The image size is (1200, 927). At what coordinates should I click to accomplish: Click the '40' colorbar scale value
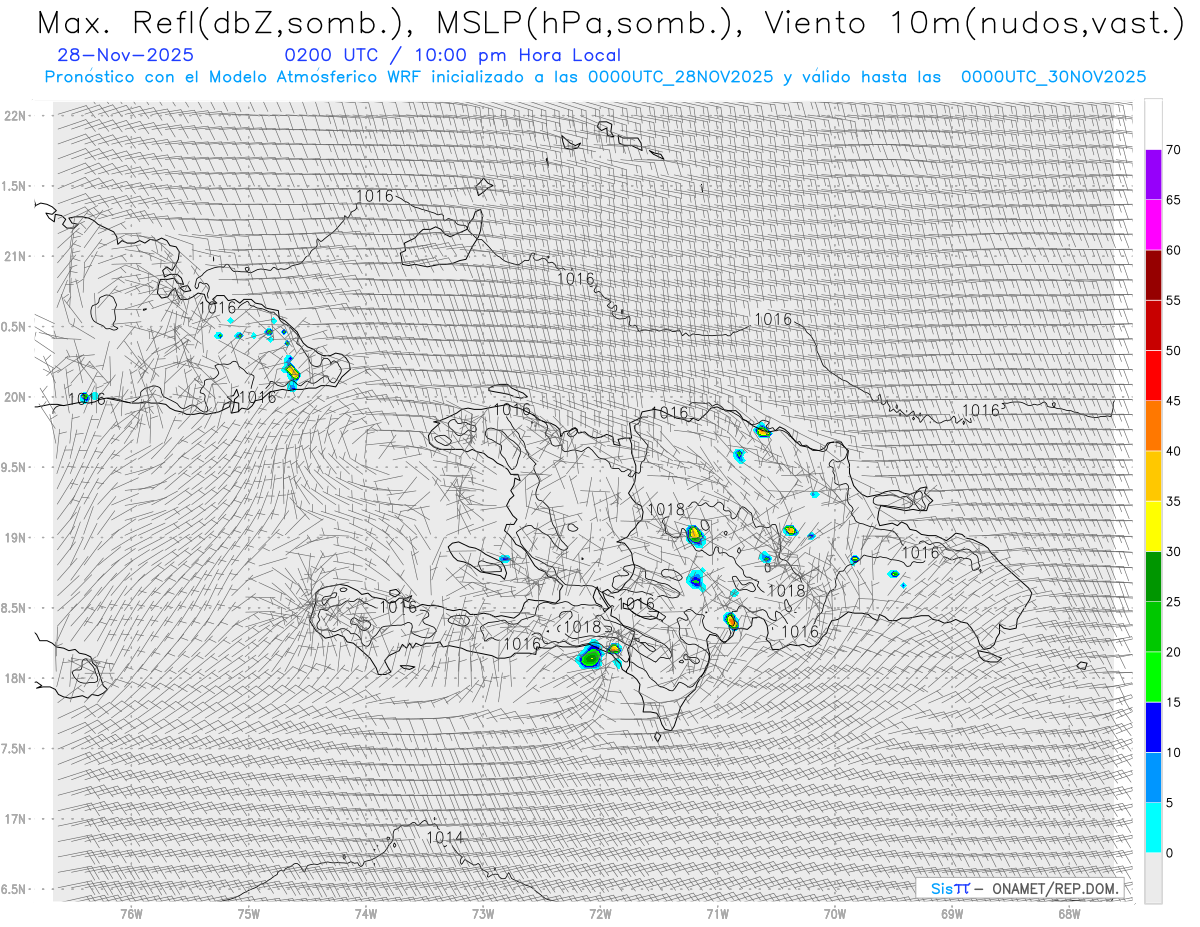(1174, 451)
